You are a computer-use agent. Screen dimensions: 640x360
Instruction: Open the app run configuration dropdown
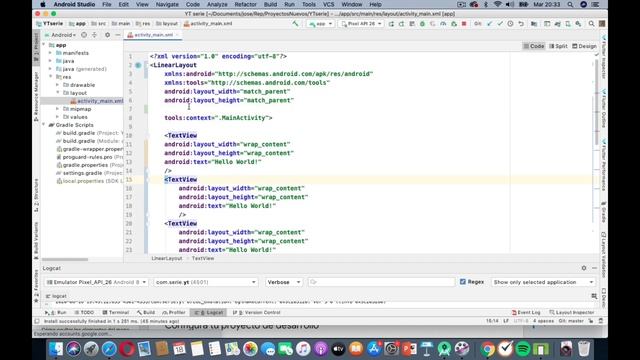(x=320, y=24)
